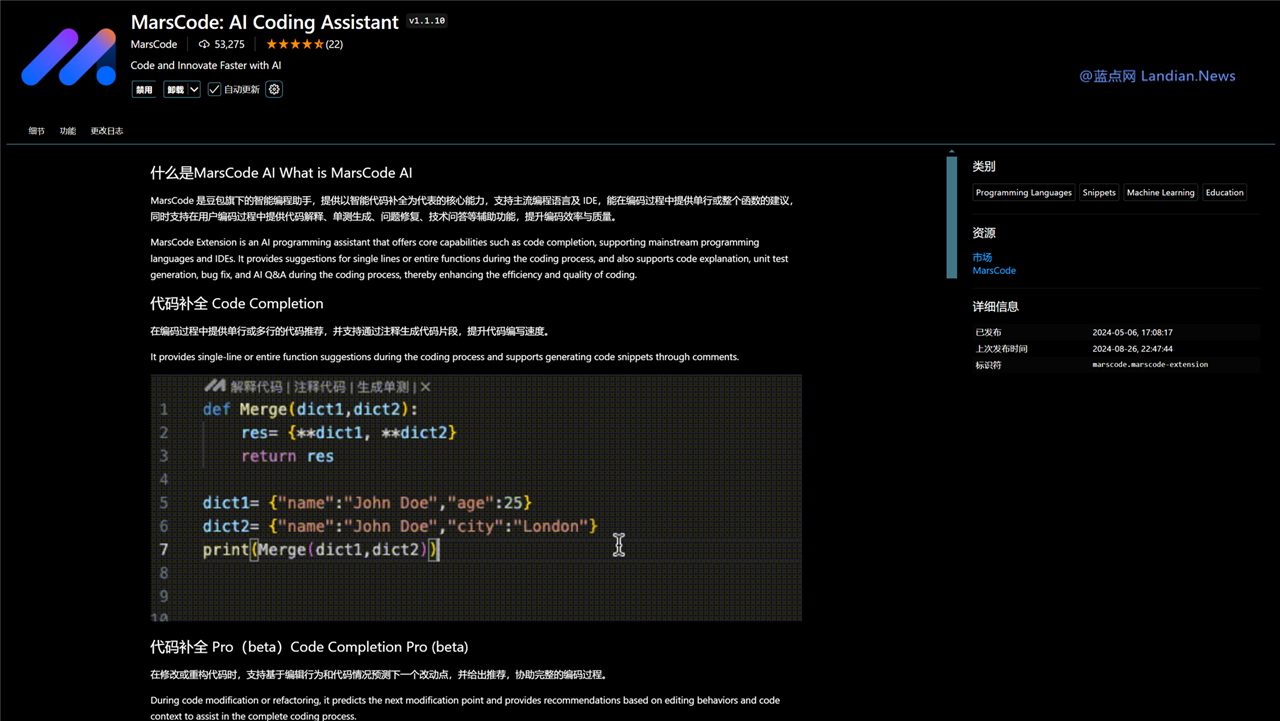Screen dimensions: 1280x721
Task: Select the Machine Learning category tag
Action: coord(1161,192)
